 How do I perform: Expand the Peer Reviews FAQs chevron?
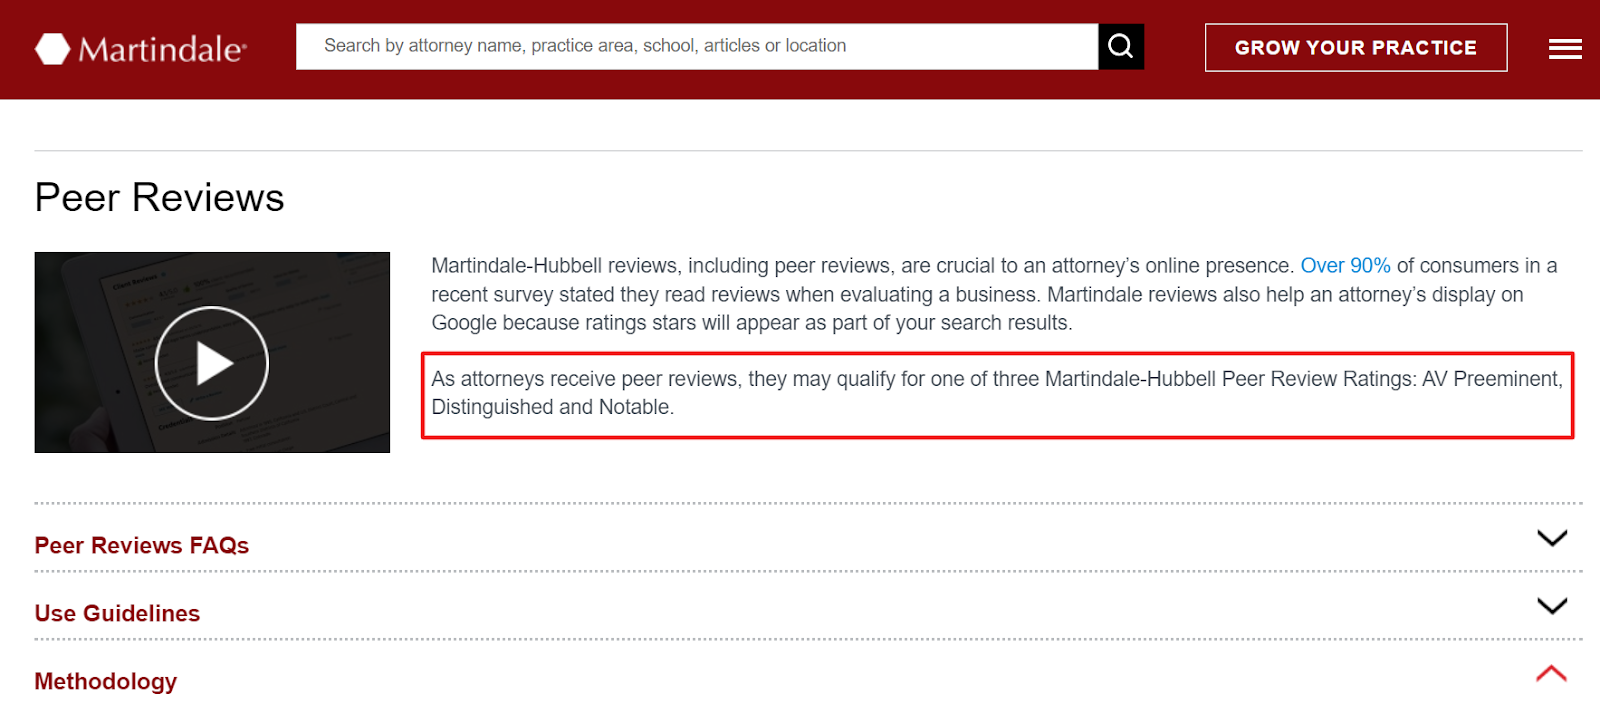[1552, 538]
